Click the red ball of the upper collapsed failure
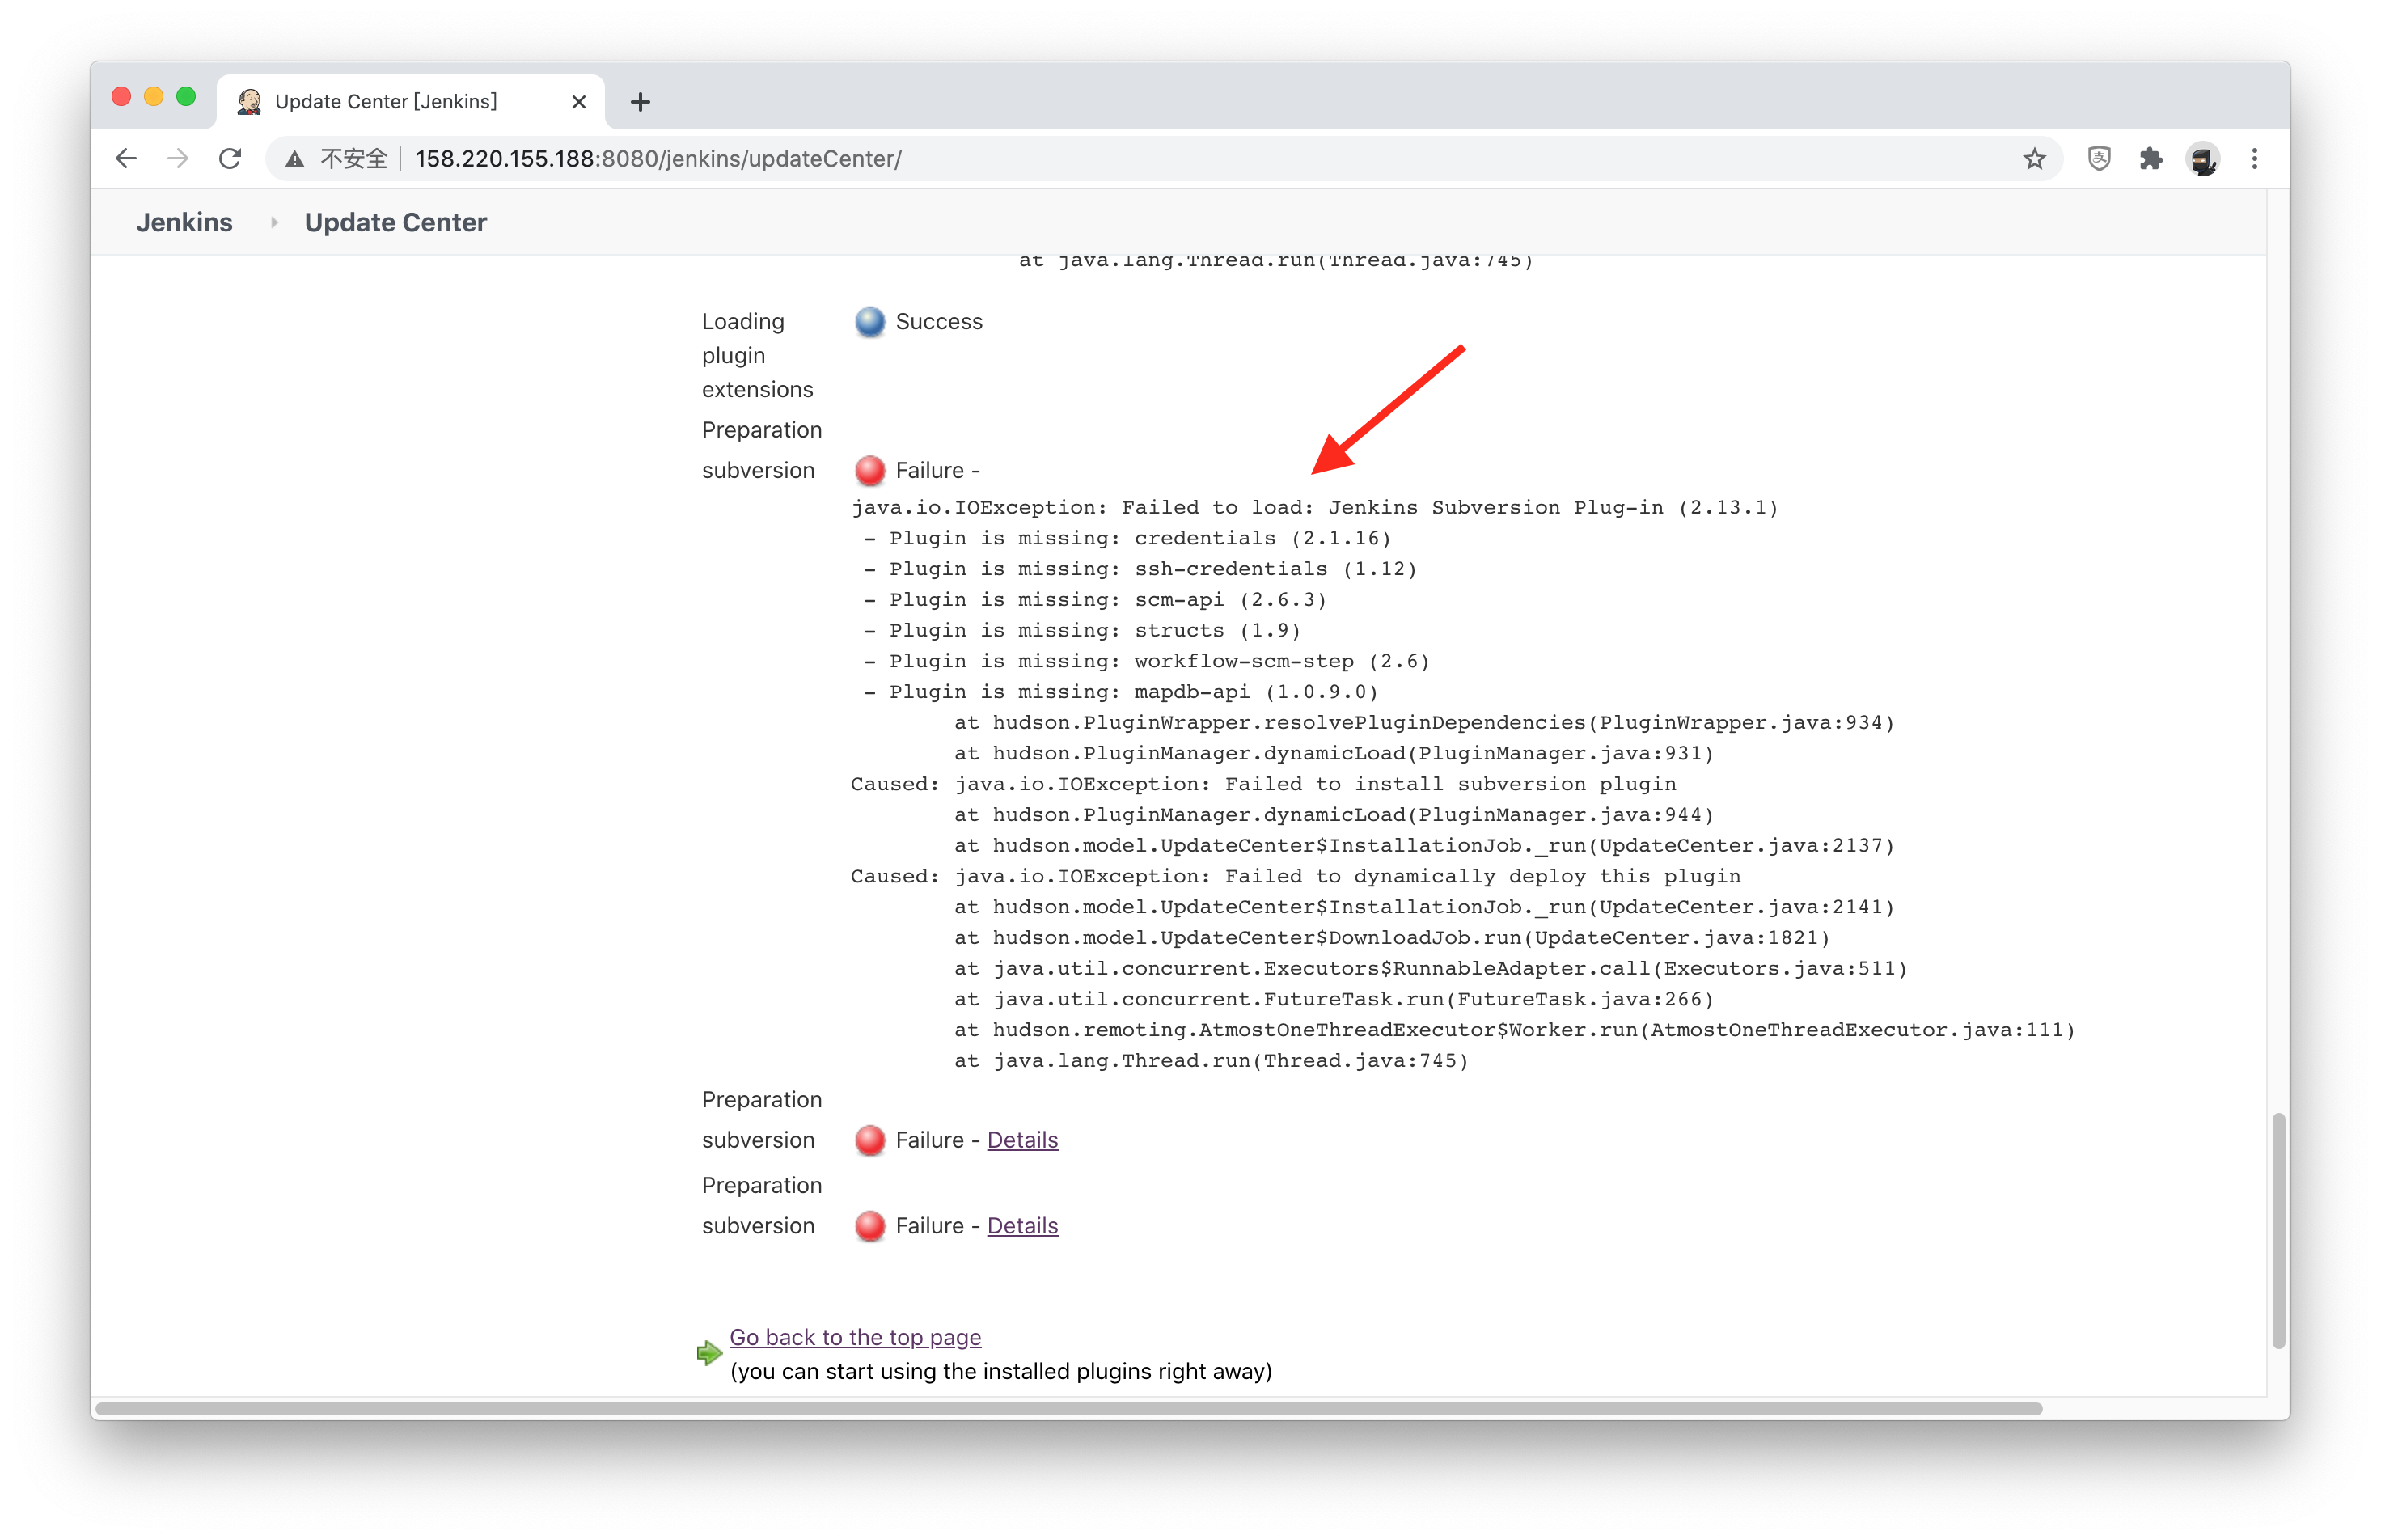 (x=869, y=1140)
